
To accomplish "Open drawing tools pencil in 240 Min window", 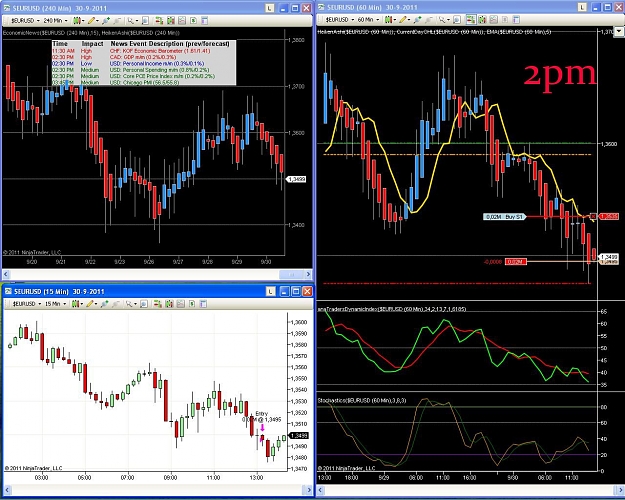I will point(92,20).
